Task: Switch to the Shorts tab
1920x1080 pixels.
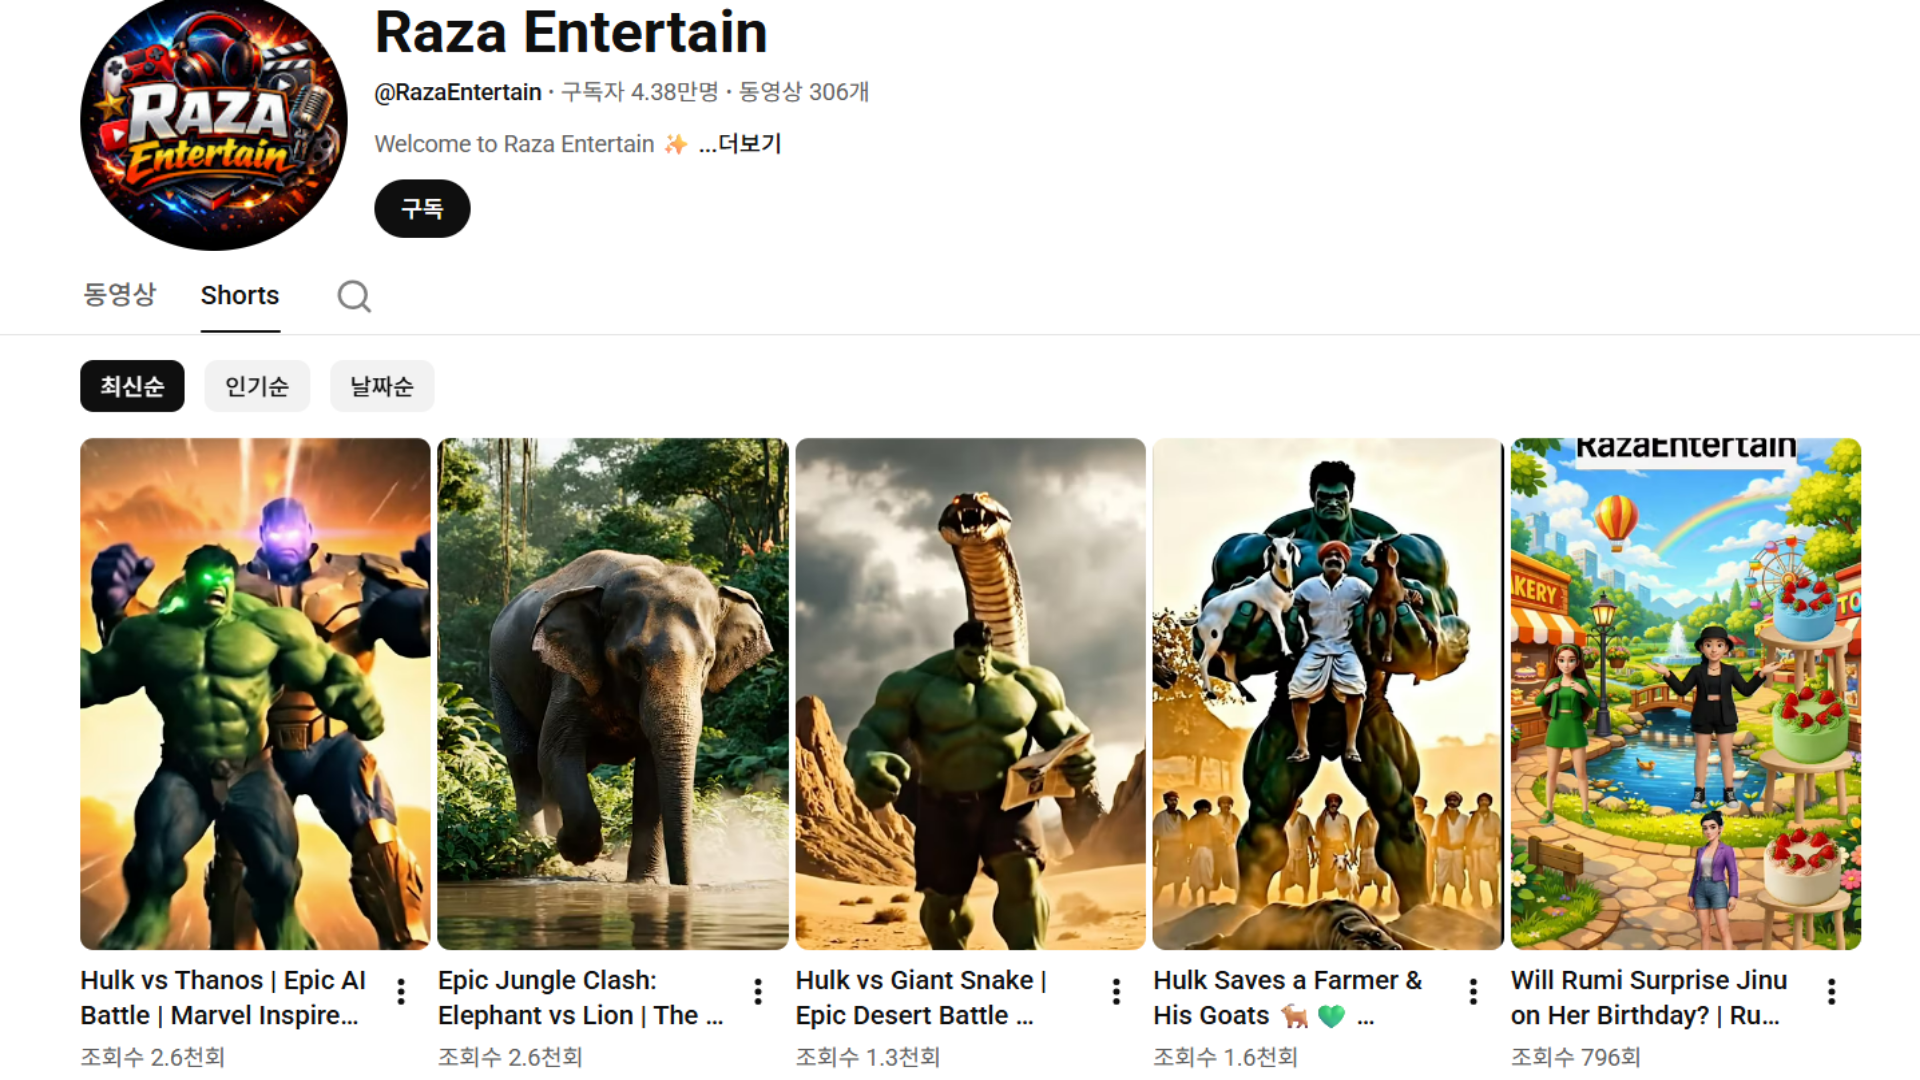Action: 240,295
